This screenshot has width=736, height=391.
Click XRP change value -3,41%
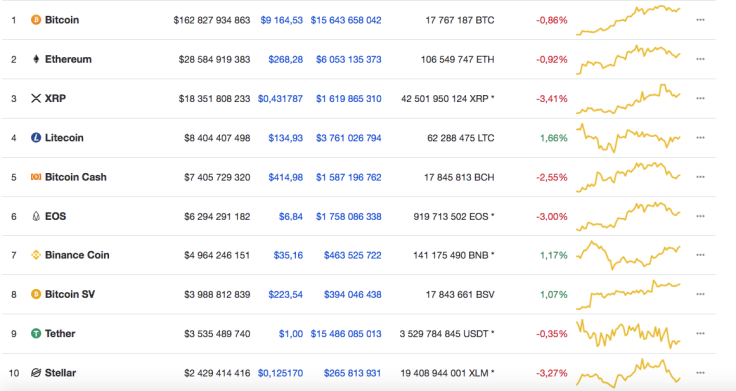tap(552, 99)
